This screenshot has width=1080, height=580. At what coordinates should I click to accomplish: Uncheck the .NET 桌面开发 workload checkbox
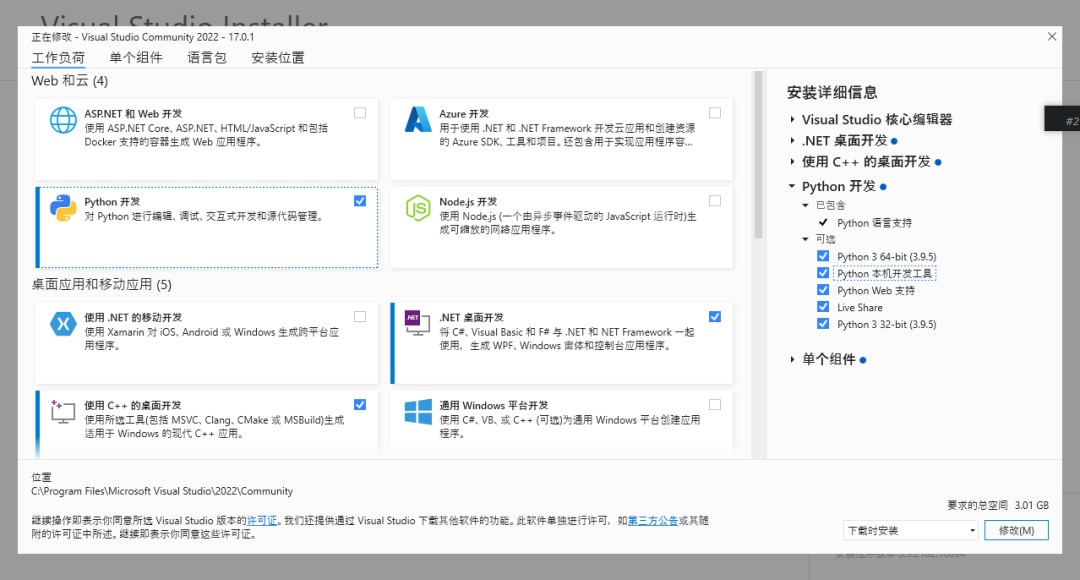tap(715, 317)
